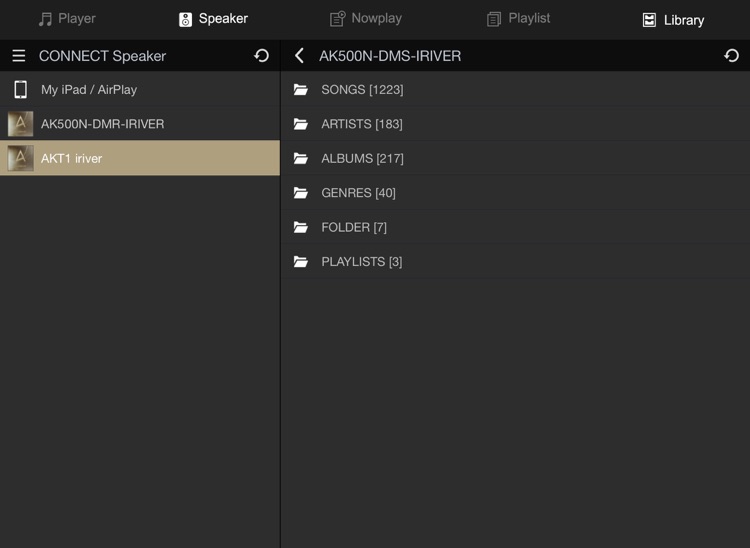Switch to the Player tab
The width and height of the screenshot is (750, 548).
tap(67, 19)
